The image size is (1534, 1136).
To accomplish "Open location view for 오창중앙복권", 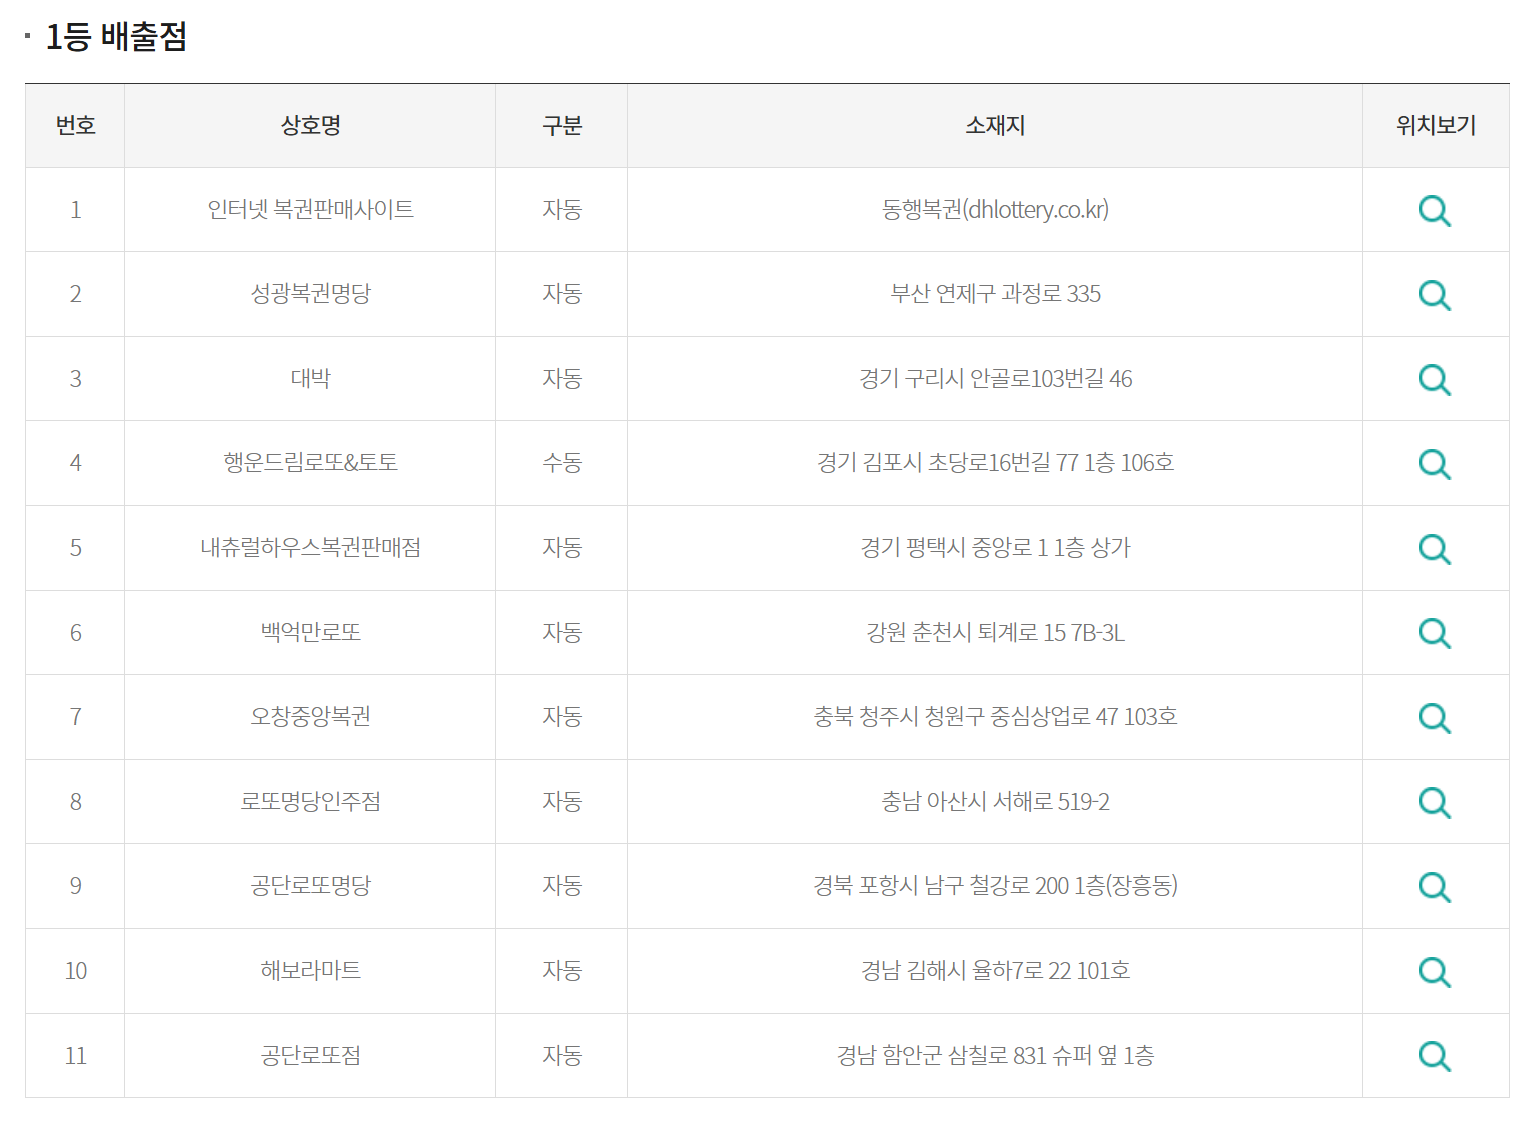I will pos(1435,717).
